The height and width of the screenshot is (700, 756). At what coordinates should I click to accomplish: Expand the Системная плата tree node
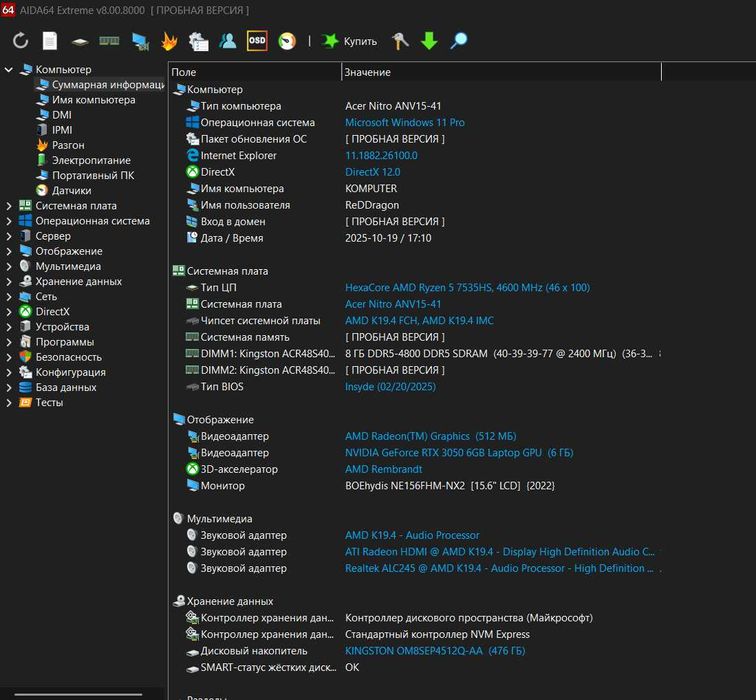coord(9,206)
